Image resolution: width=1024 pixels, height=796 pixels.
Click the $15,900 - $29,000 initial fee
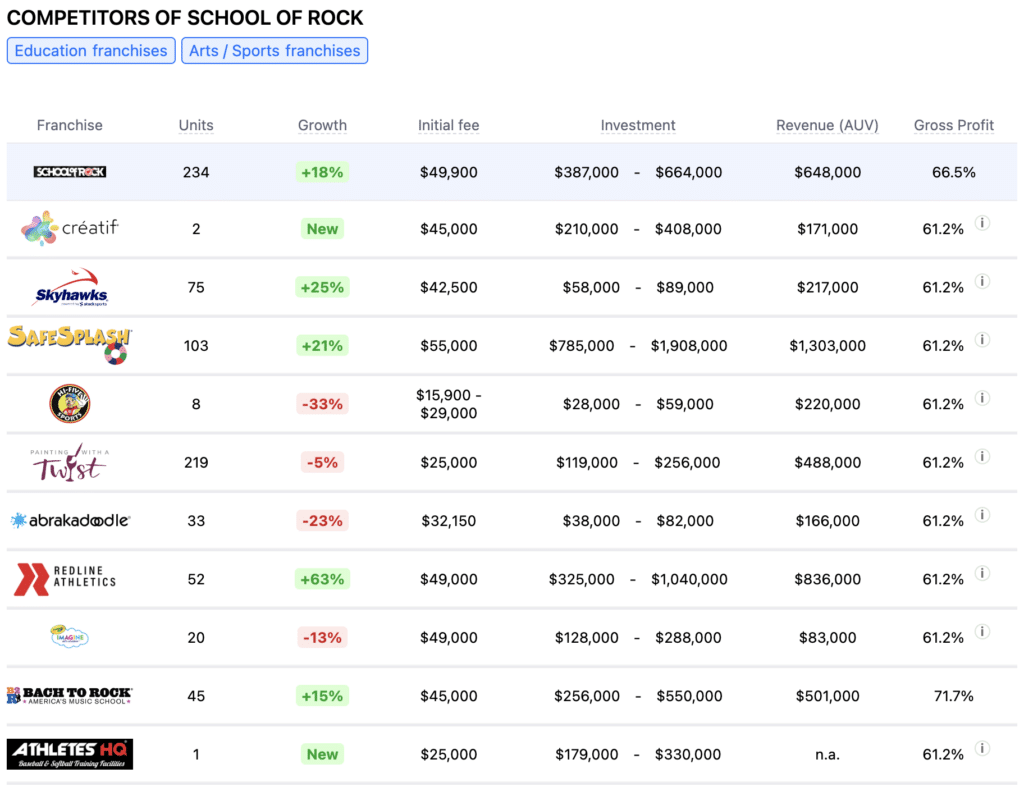(x=449, y=404)
